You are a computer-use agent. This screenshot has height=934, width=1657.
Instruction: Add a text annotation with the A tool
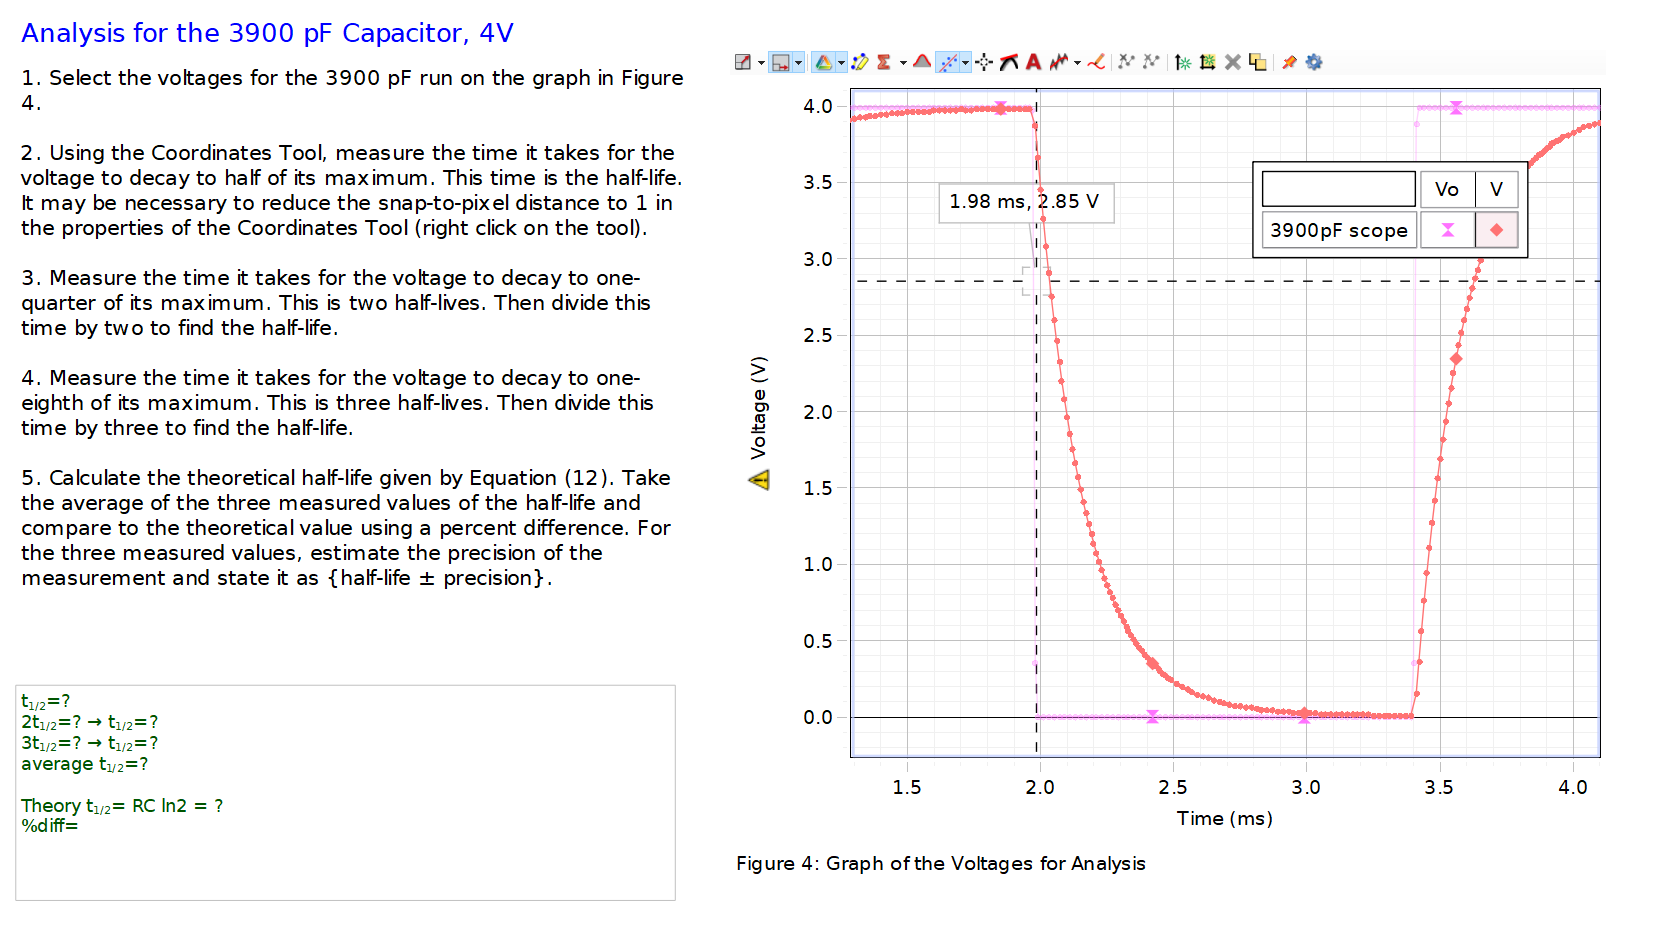point(1033,62)
